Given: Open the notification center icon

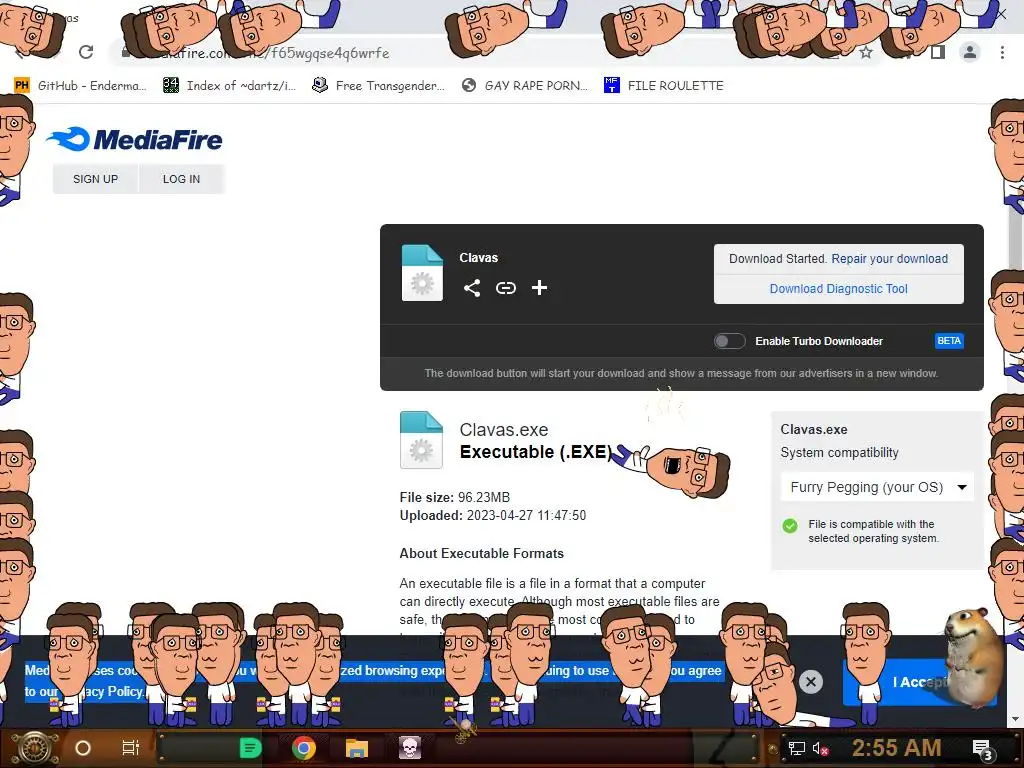Looking at the screenshot, I should click(983, 750).
